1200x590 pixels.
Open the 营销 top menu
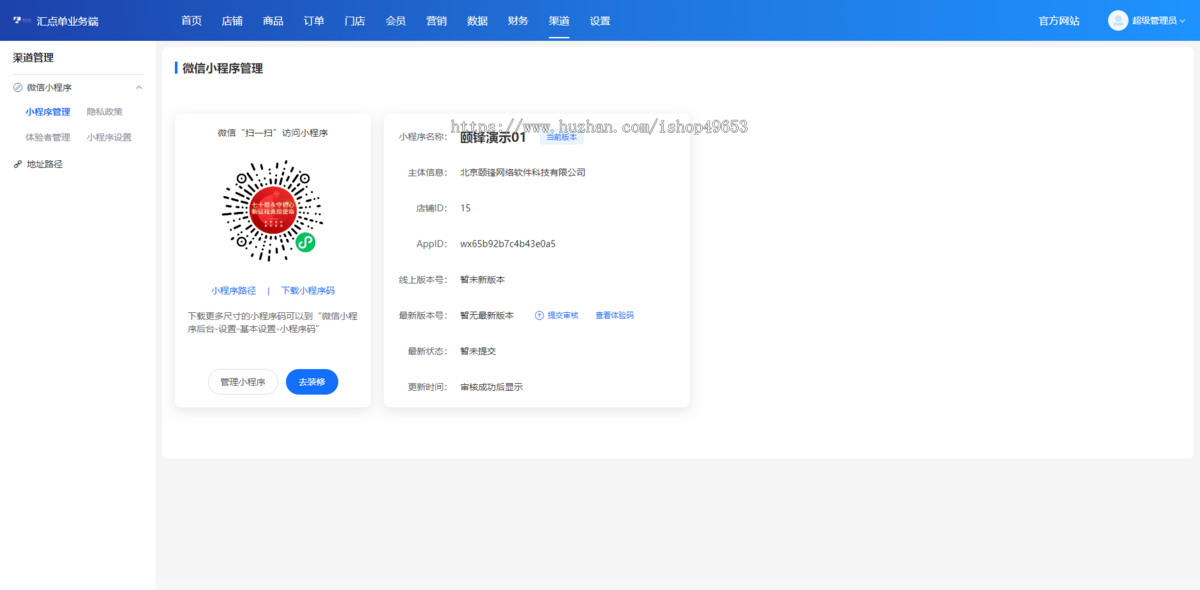436,20
